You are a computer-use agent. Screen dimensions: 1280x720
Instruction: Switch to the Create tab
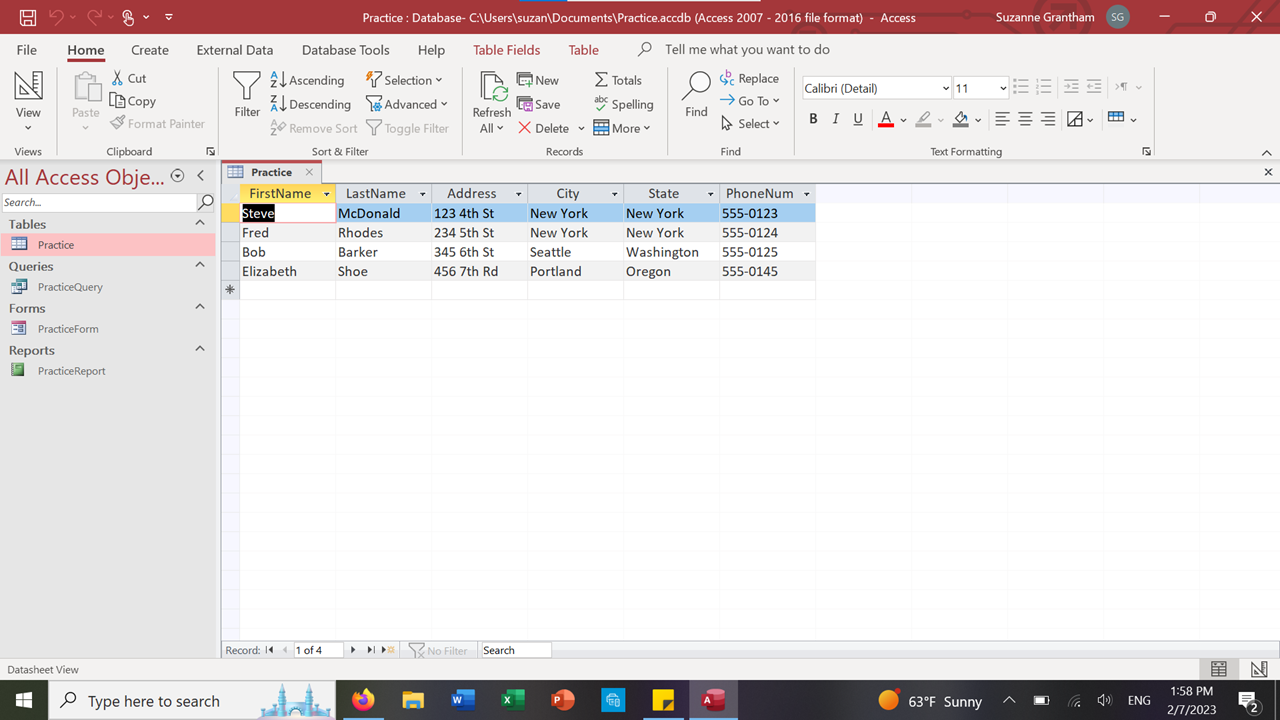click(150, 50)
